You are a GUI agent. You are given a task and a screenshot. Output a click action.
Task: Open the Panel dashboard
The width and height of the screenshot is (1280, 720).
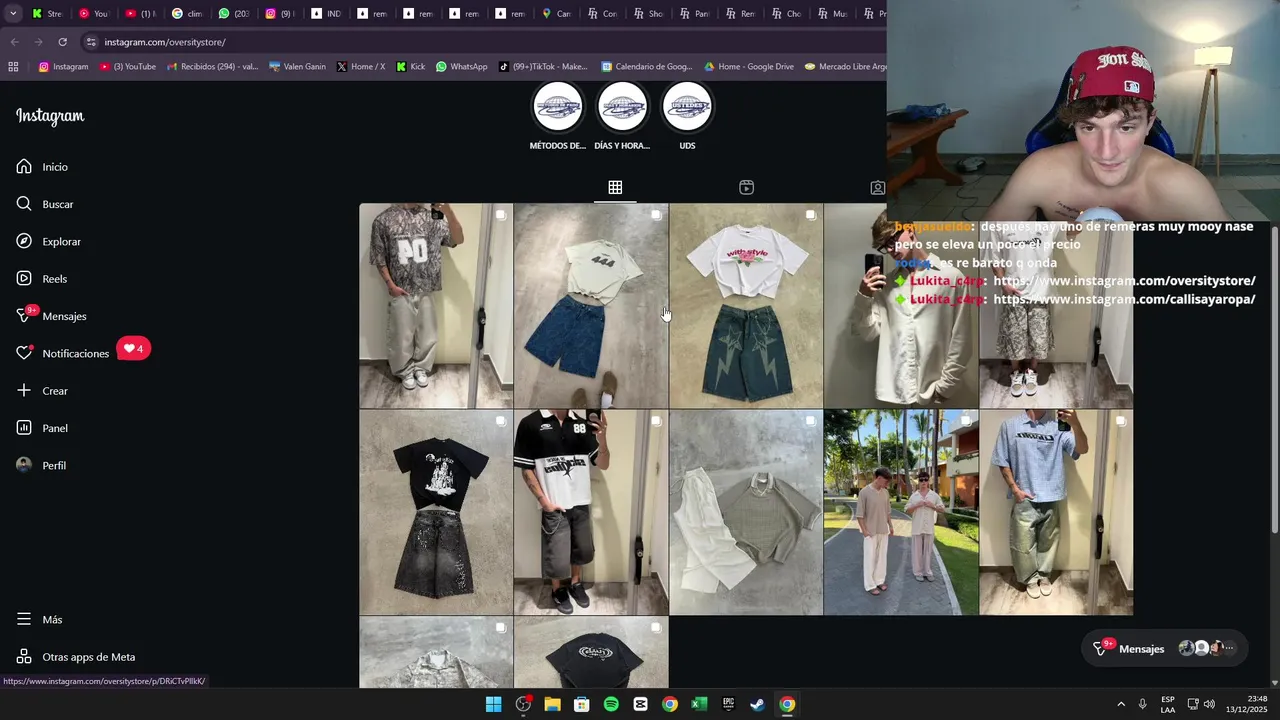(x=42, y=428)
